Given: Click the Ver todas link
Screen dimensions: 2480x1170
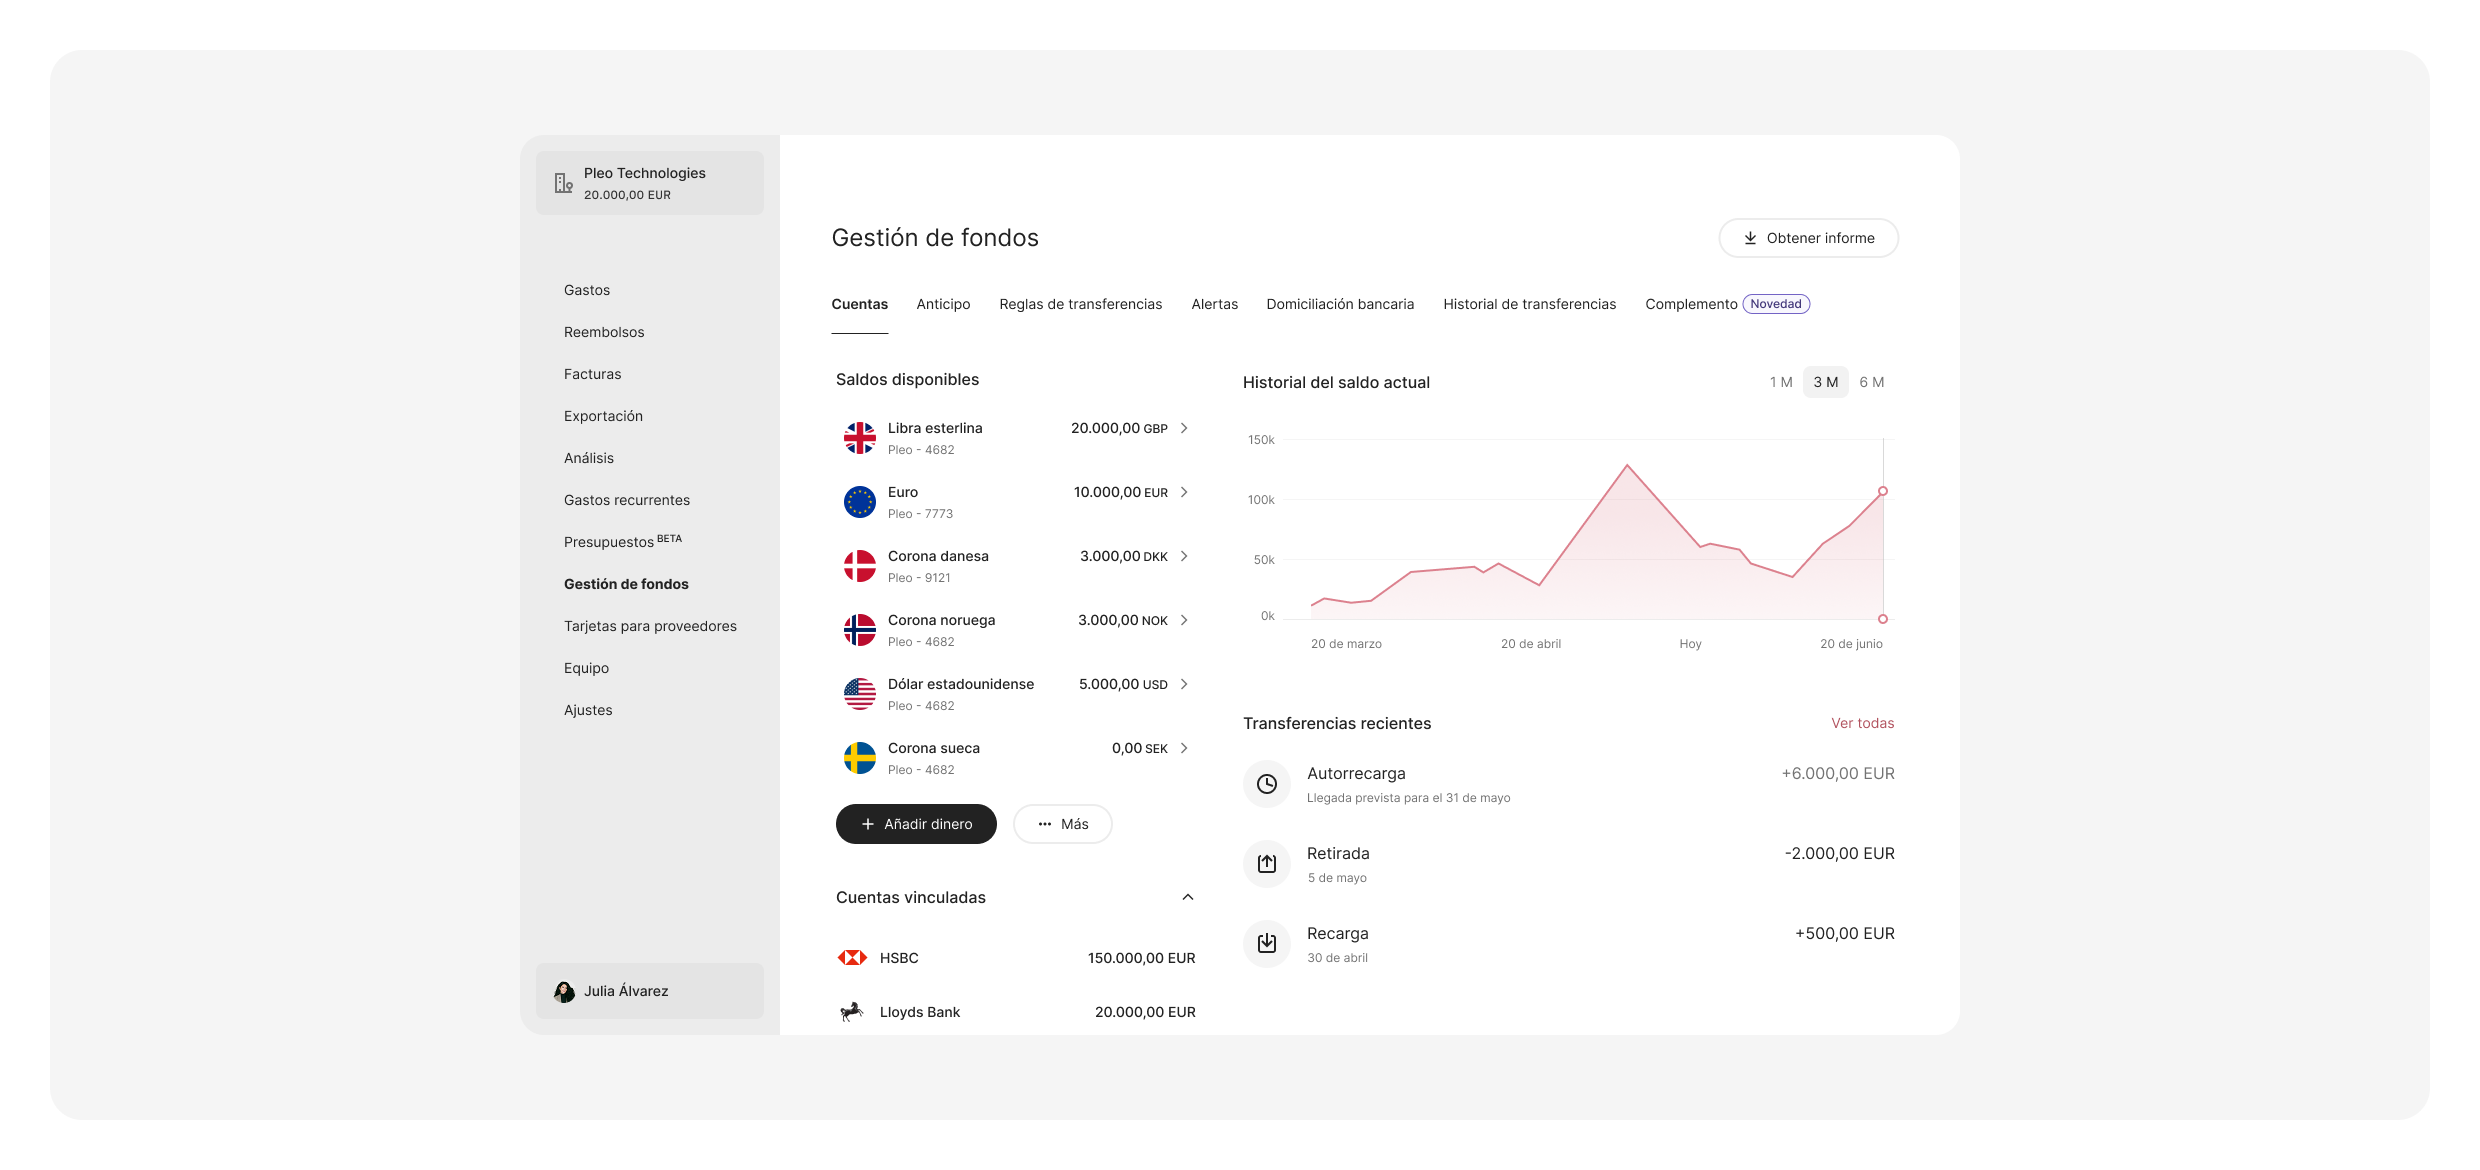Looking at the screenshot, I should 1862,723.
